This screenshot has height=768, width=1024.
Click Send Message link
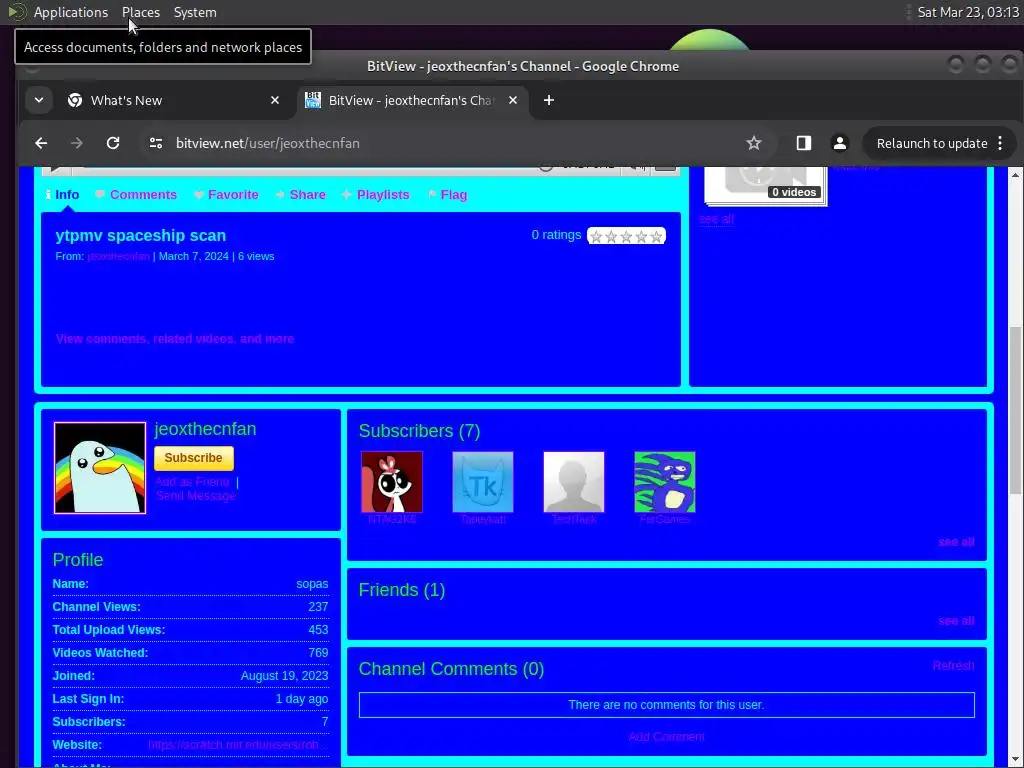(x=196, y=496)
